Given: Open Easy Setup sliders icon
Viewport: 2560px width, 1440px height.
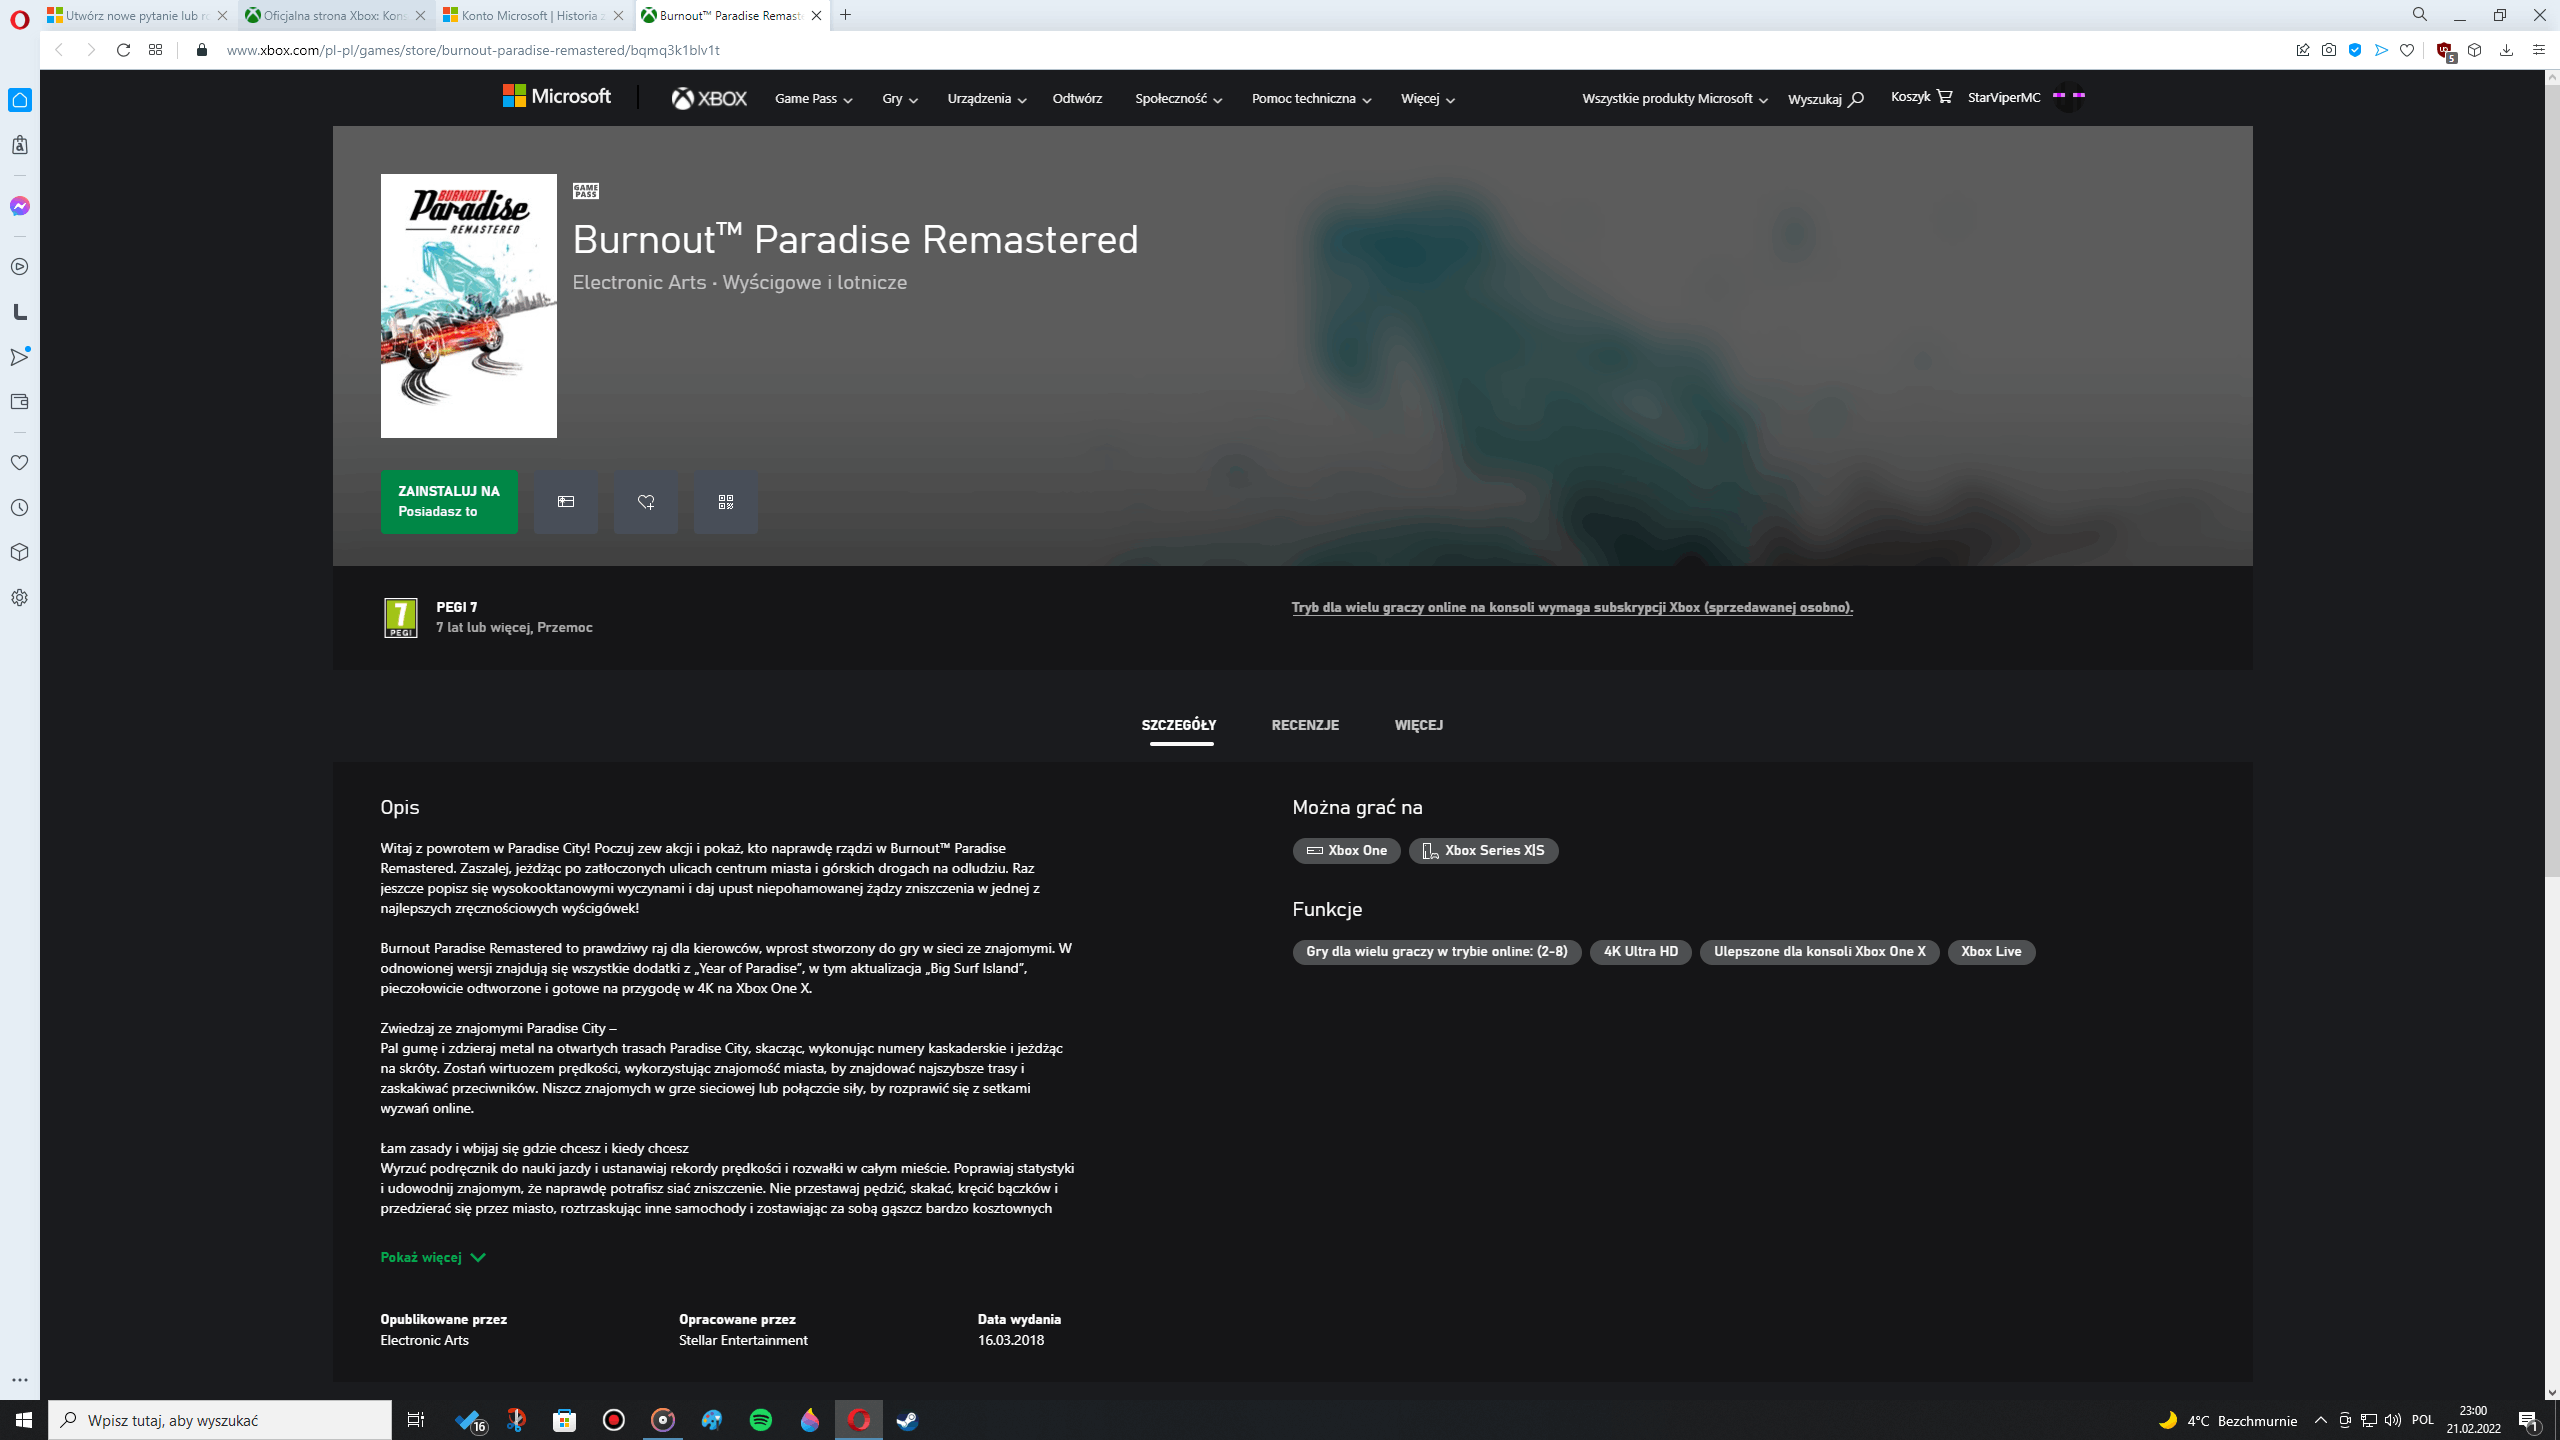Looking at the screenshot, I should 2538,50.
